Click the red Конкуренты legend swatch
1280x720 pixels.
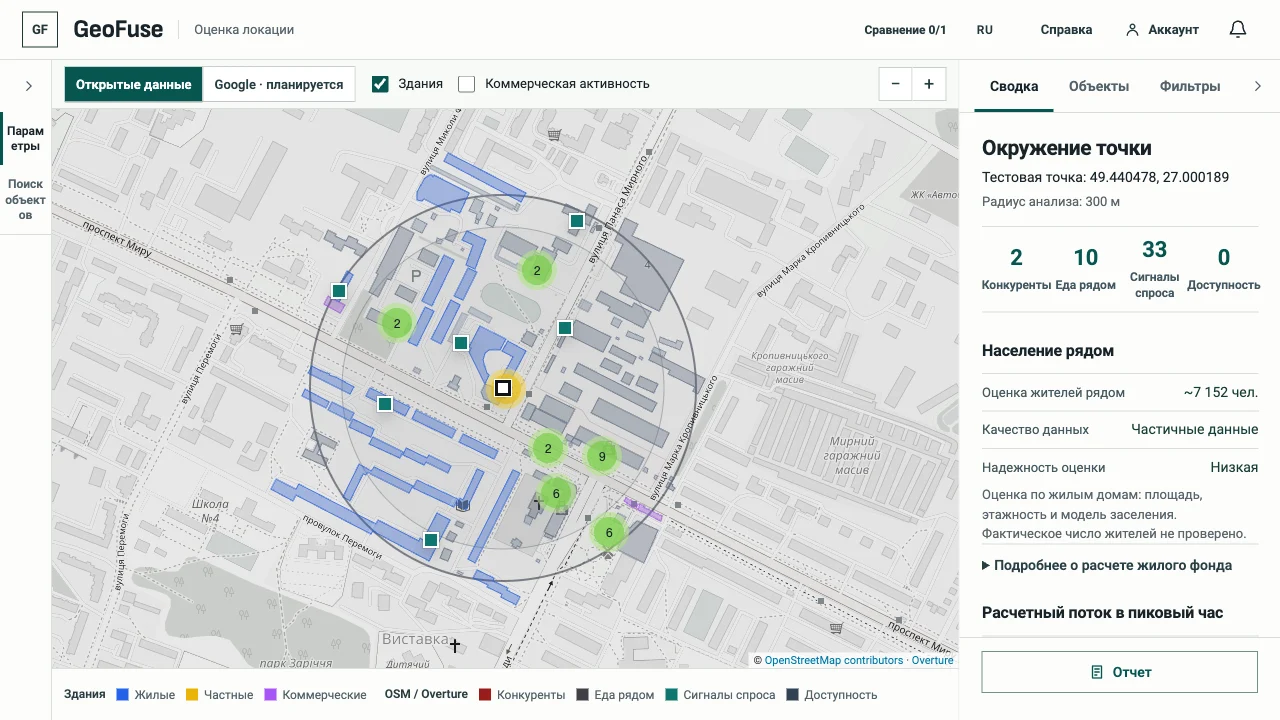coord(485,694)
